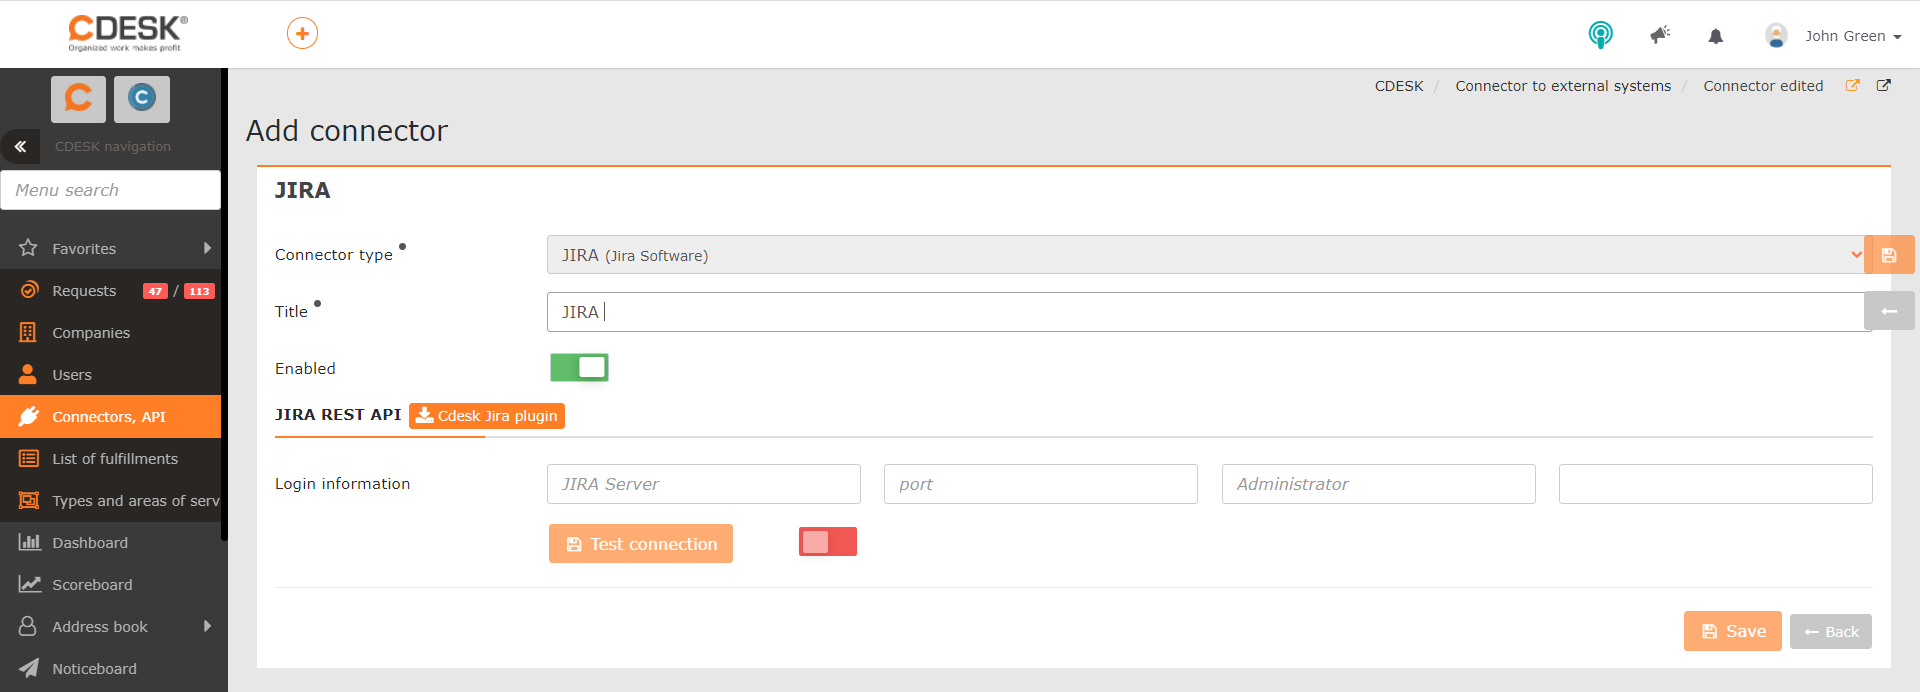Click the Back button
The width and height of the screenshot is (1920, 692).
pos(1831,631)
